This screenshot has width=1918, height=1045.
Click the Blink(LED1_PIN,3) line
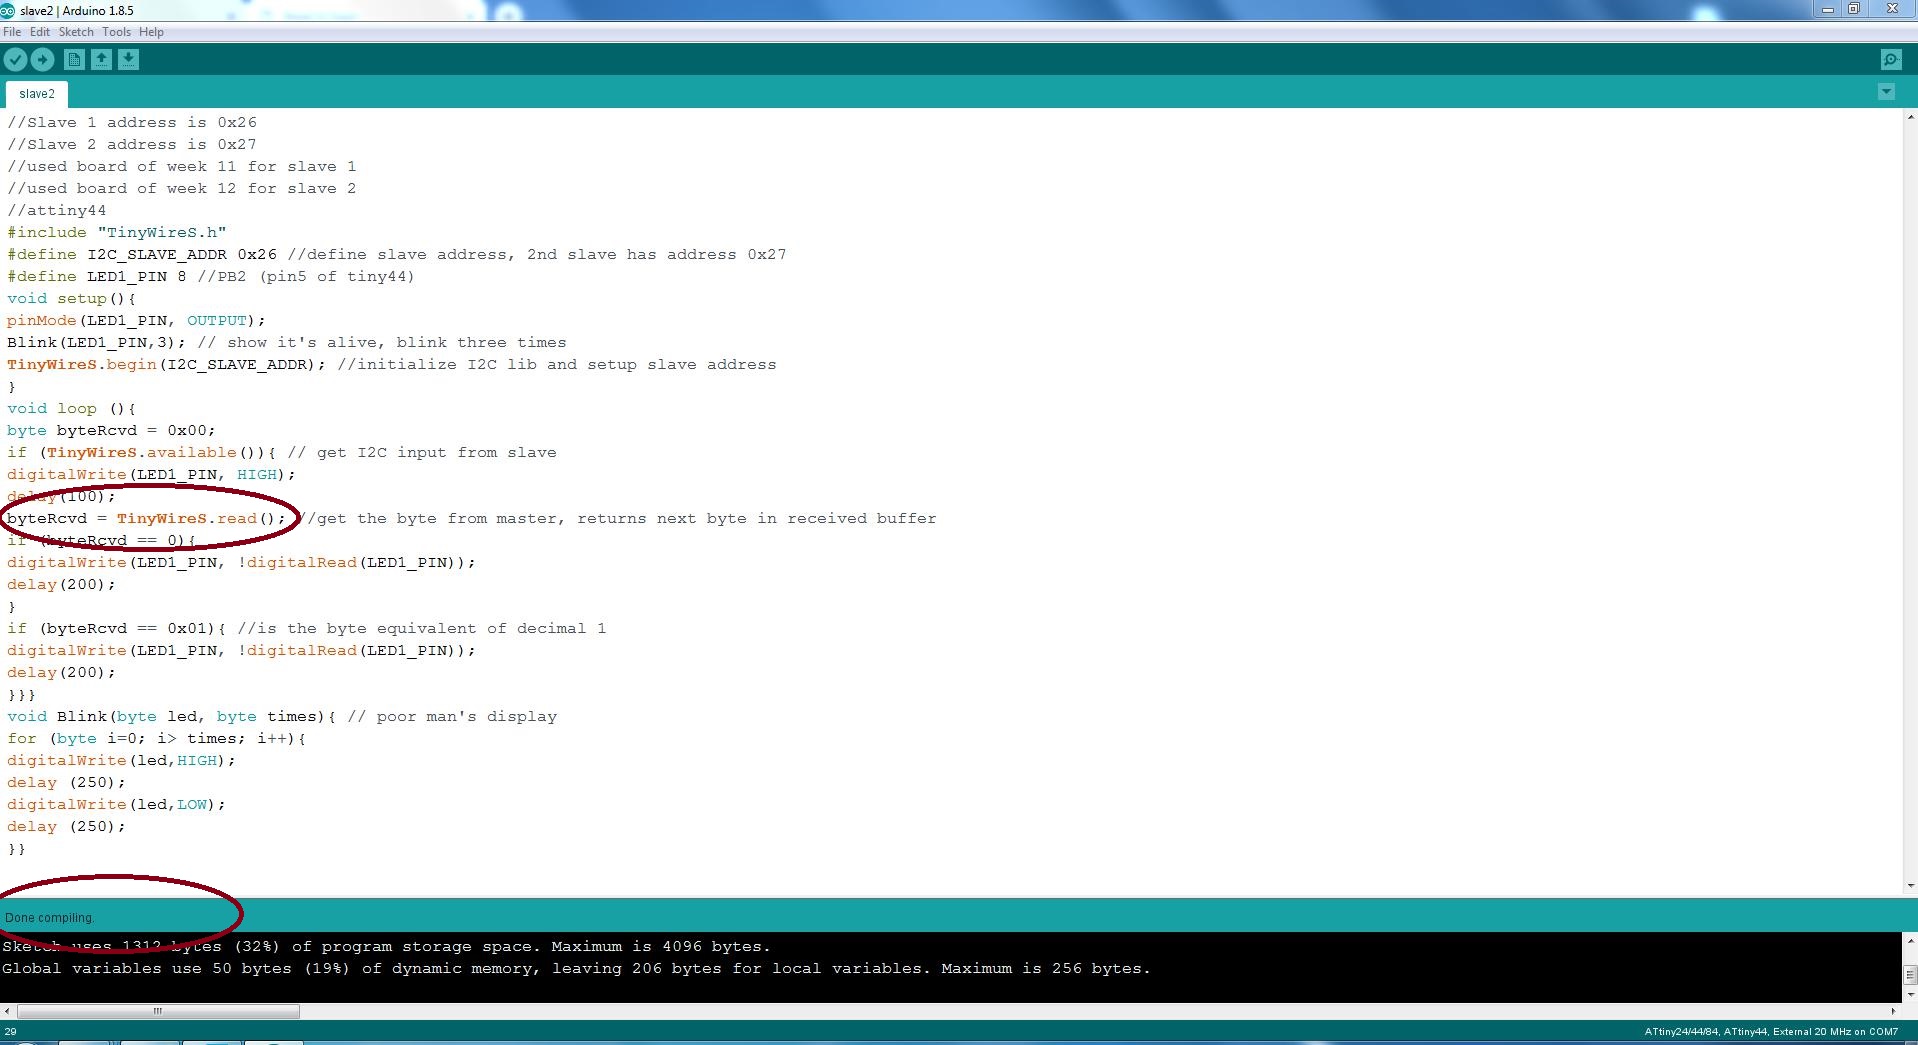click(287, 342)
